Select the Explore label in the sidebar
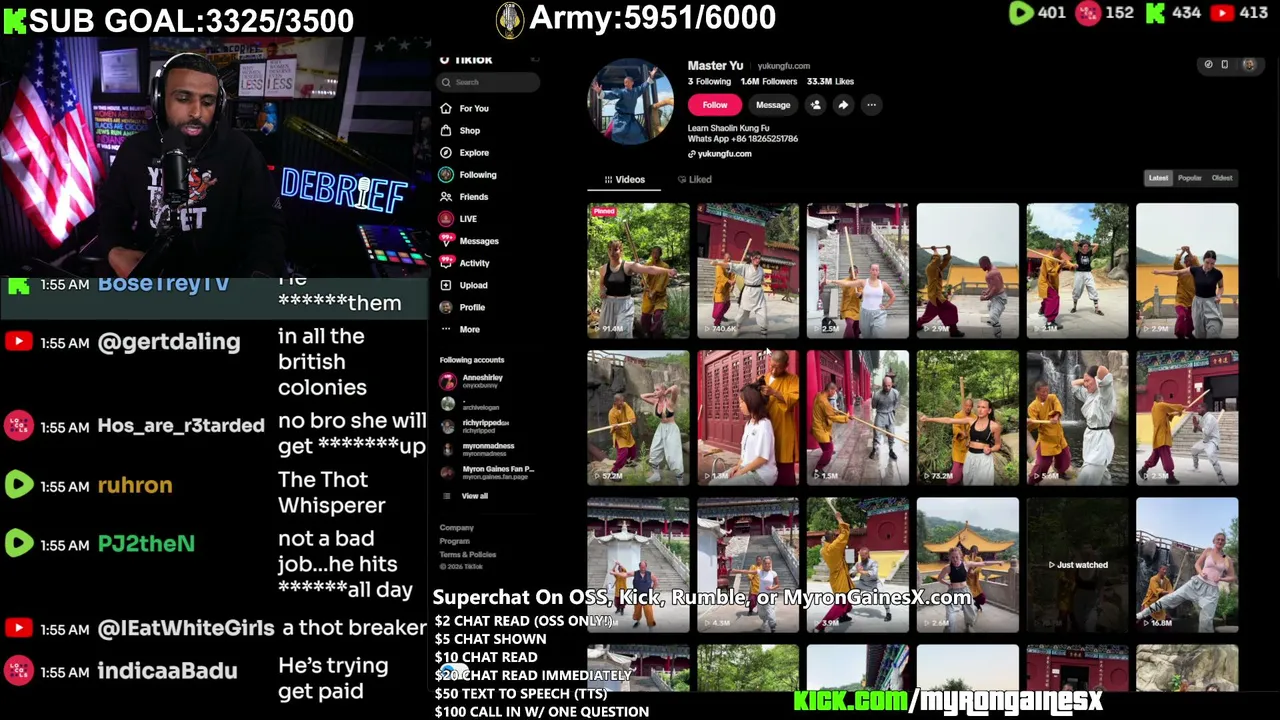 474,153
